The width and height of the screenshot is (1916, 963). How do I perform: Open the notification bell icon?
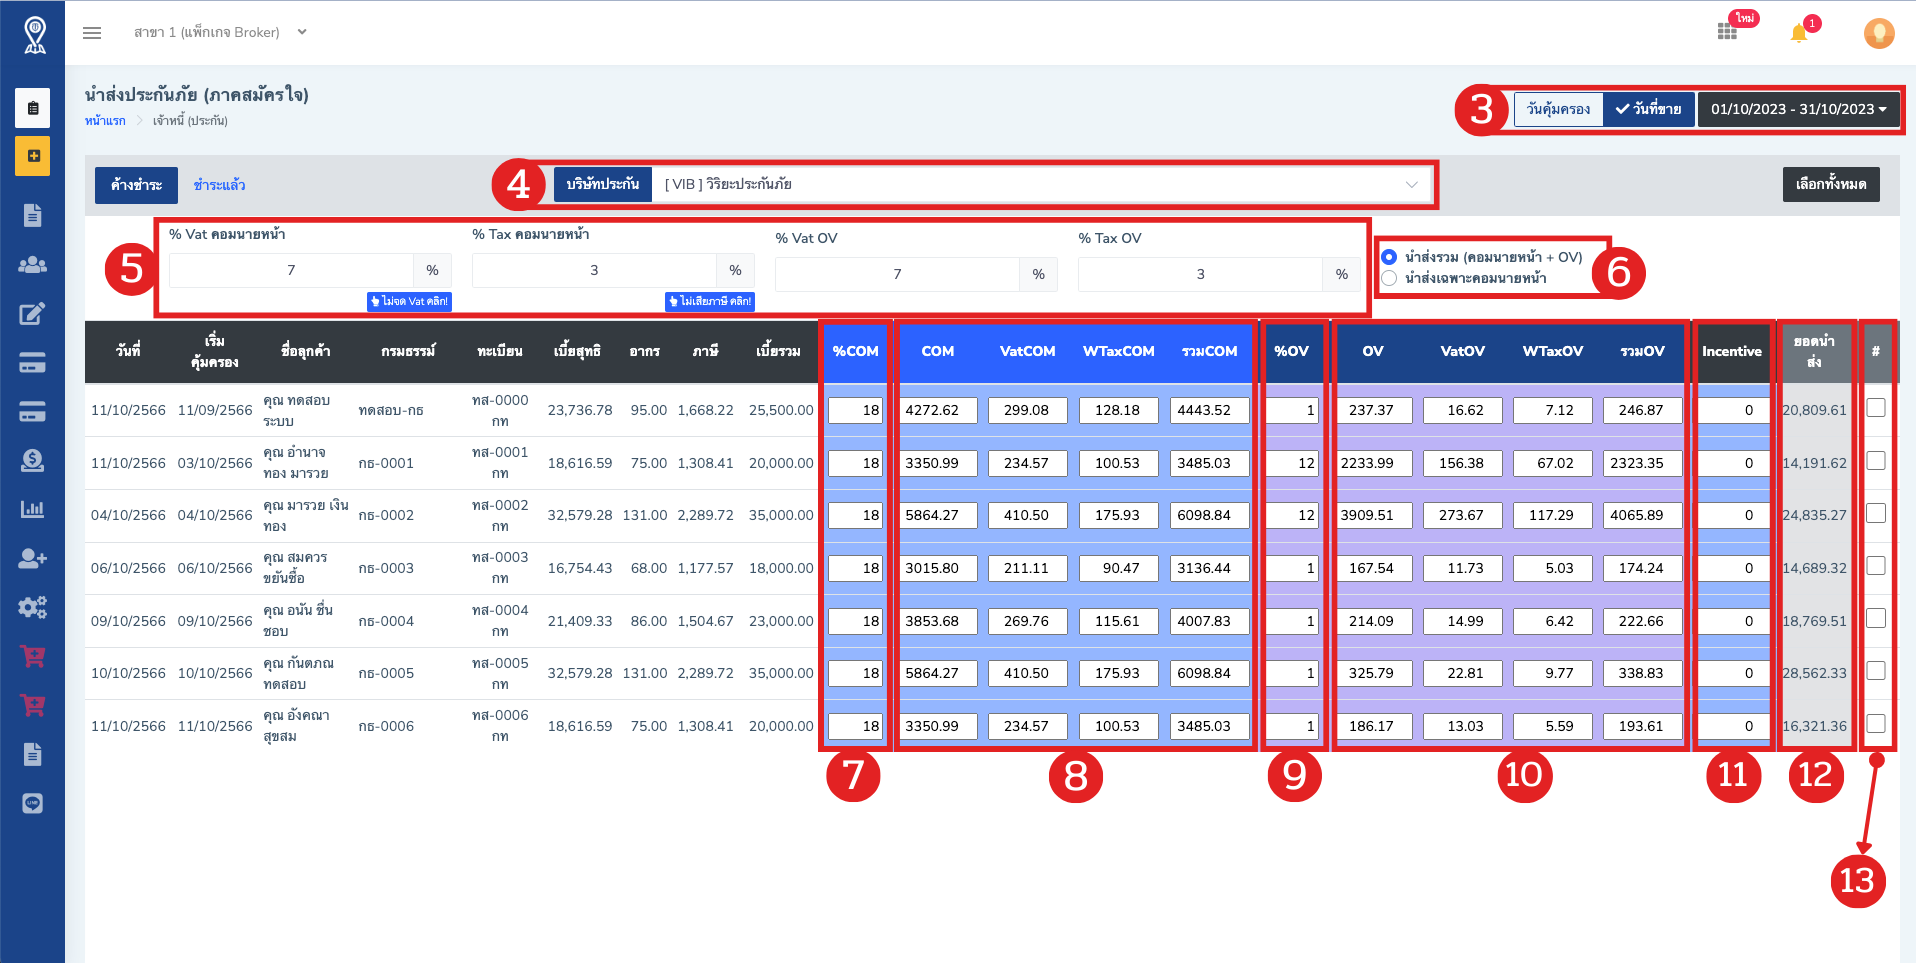1799,33
